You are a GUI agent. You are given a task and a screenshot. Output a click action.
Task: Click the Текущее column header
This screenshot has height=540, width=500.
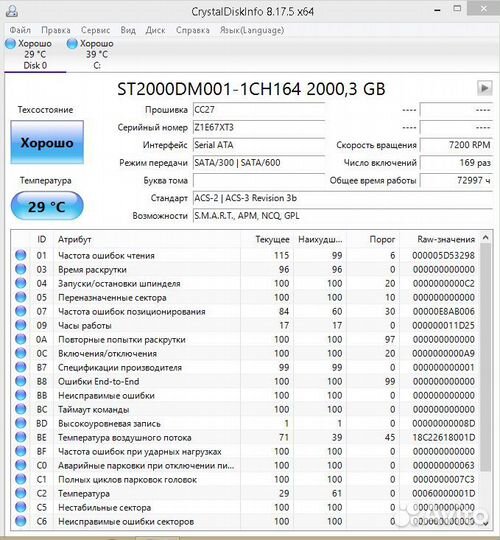coord(267,239)
